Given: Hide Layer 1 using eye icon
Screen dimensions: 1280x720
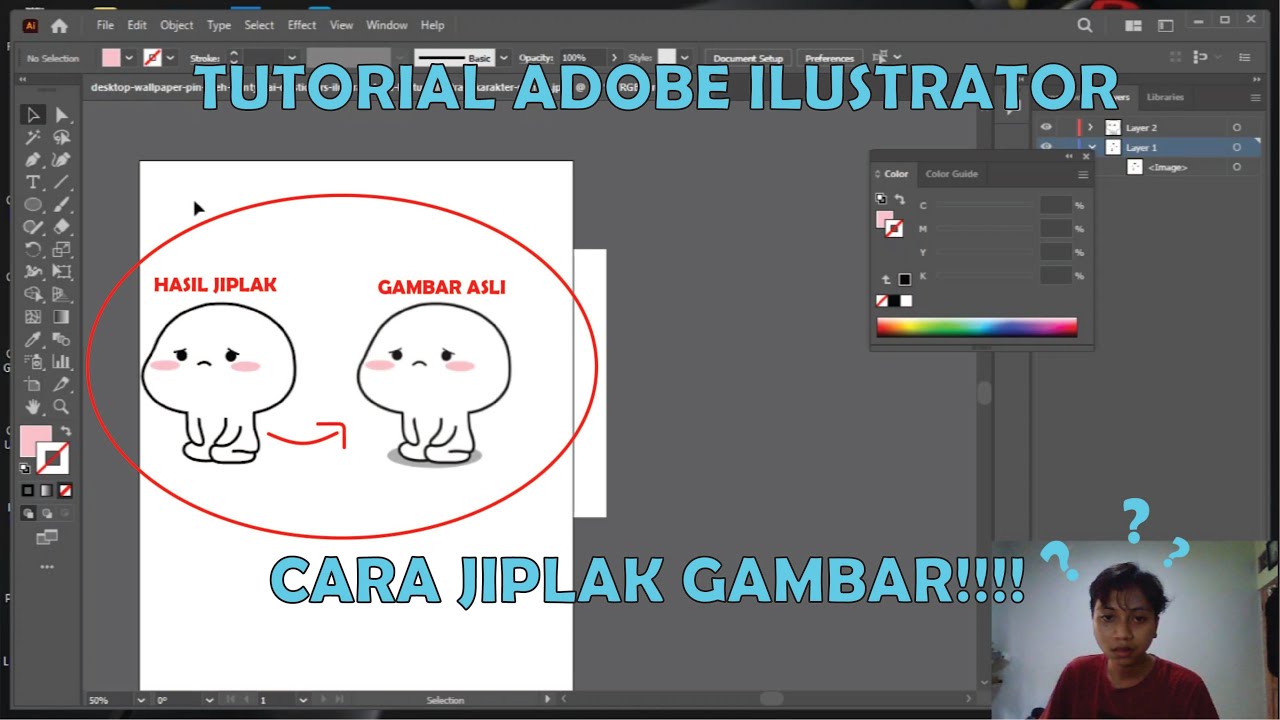Looking at the screenshot, I should pyautogui.click(x=1046, y=147).
